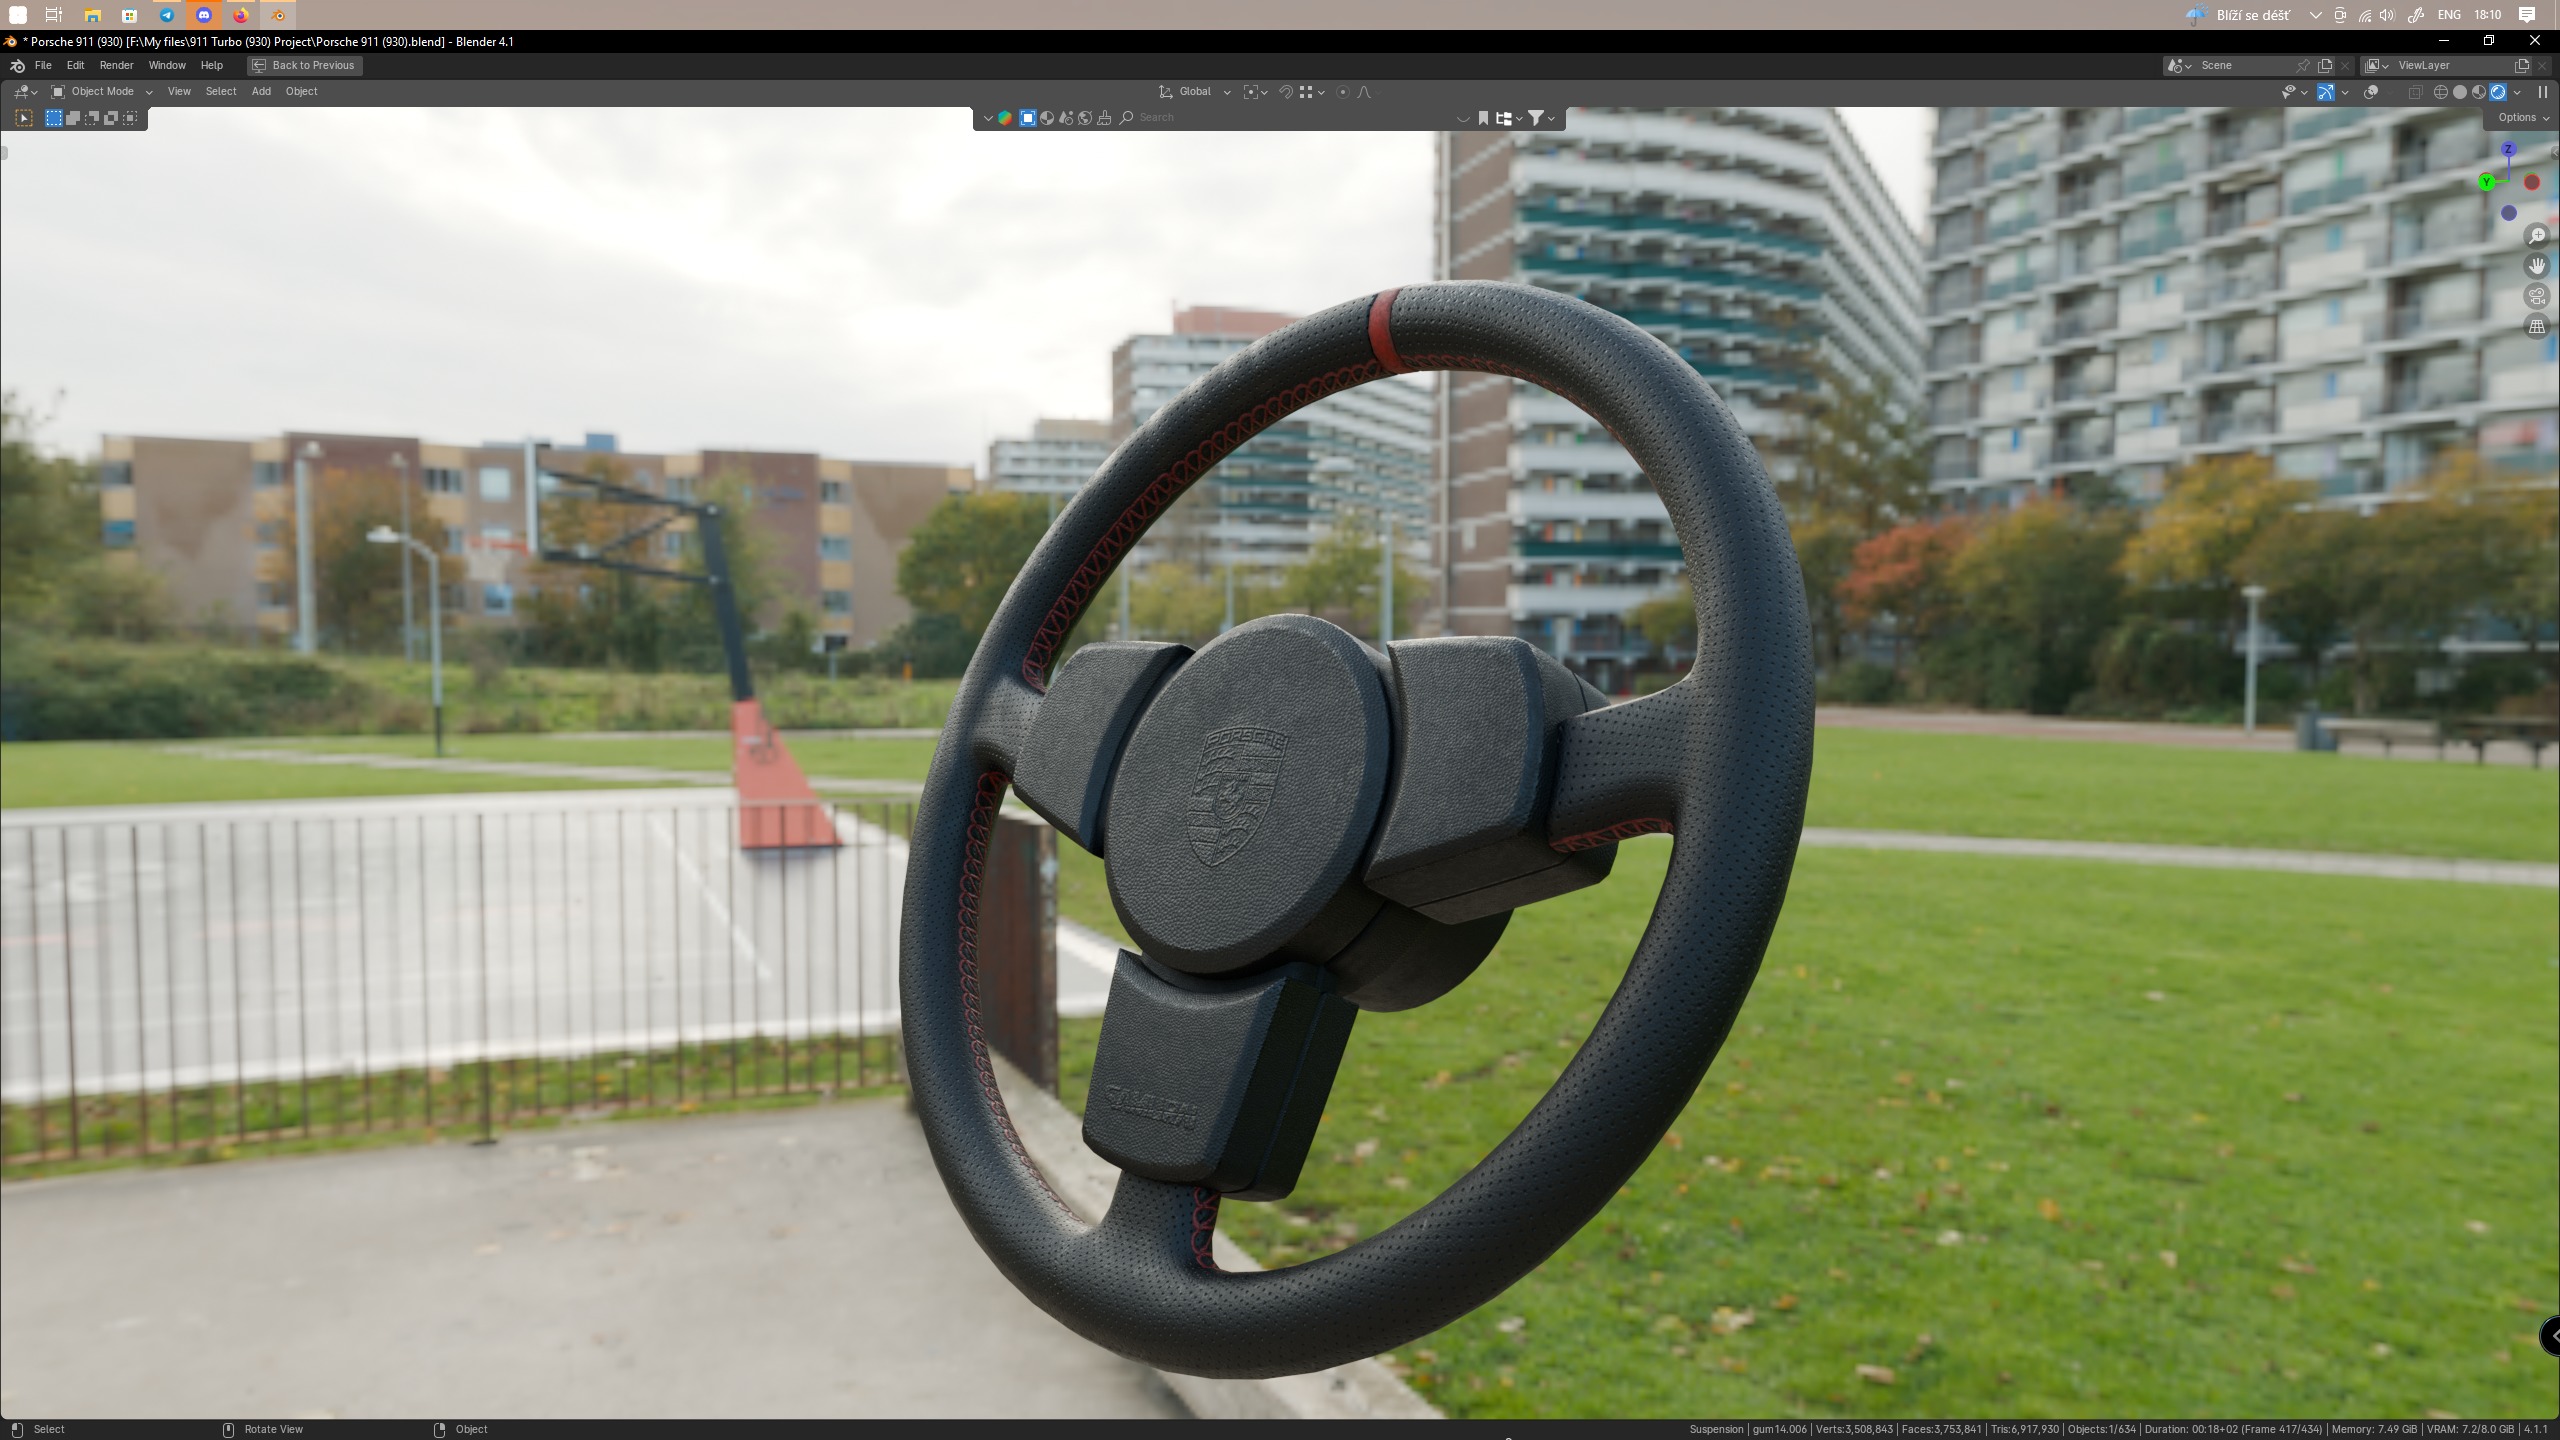Image resolution: width=2560 pixels, height=1440 pixels.
Task: Click the pan hand navigation icon
Action: [x=2537, y=266]
